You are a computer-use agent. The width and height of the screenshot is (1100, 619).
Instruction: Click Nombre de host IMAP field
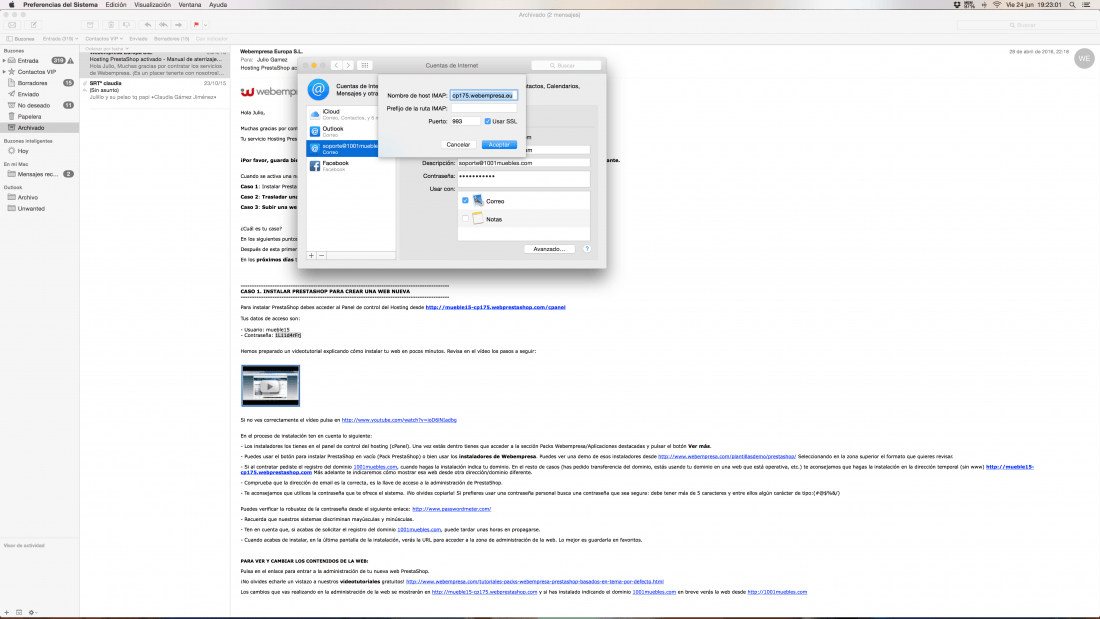point(483,95)
